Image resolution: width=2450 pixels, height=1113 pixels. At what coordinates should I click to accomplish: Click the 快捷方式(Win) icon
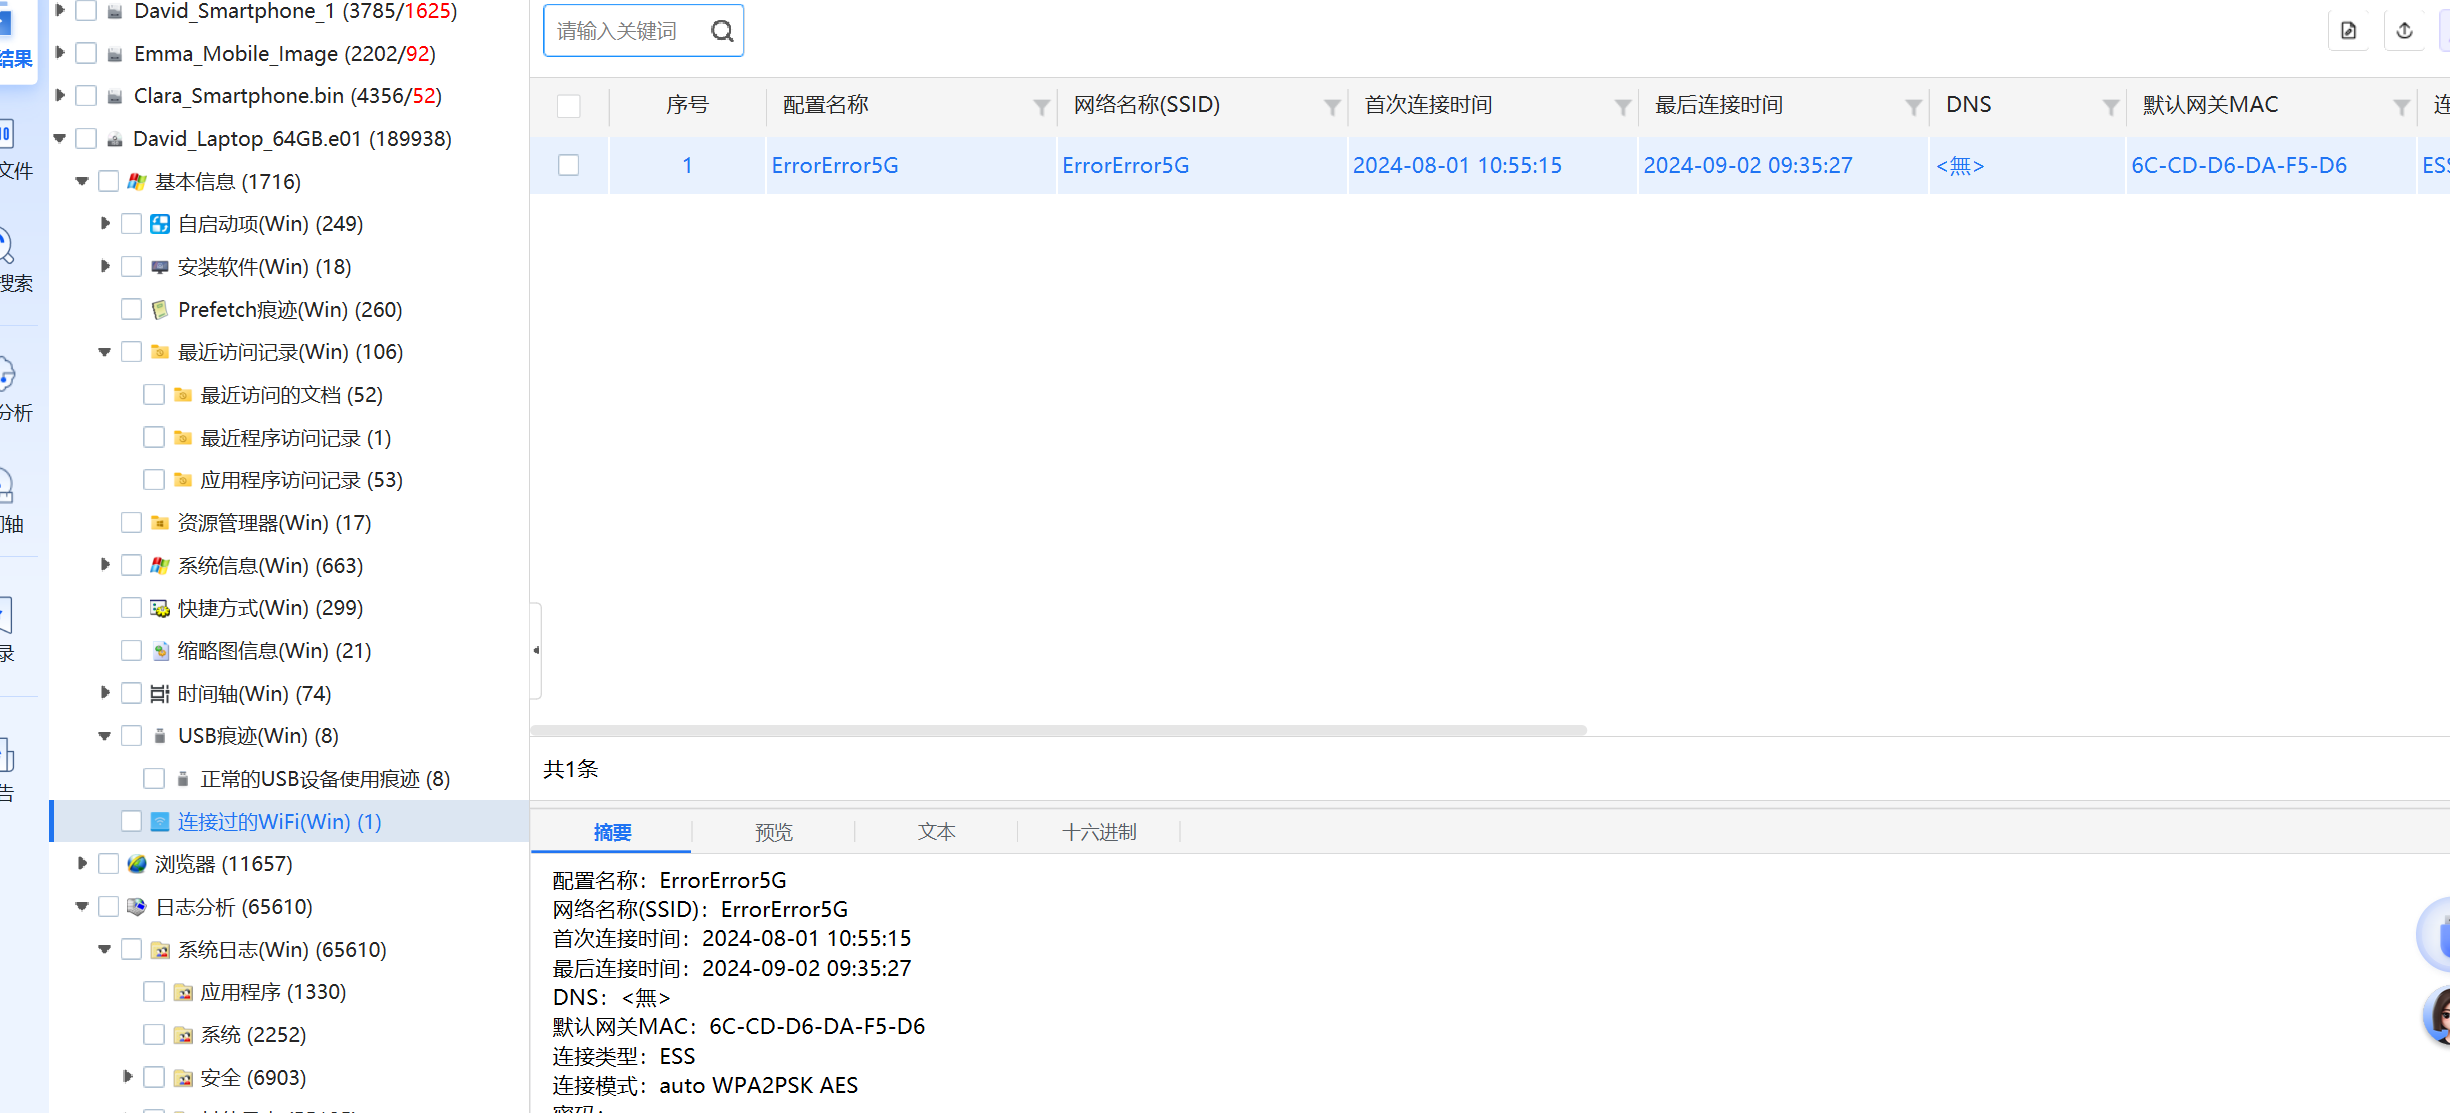click(160, 608)
